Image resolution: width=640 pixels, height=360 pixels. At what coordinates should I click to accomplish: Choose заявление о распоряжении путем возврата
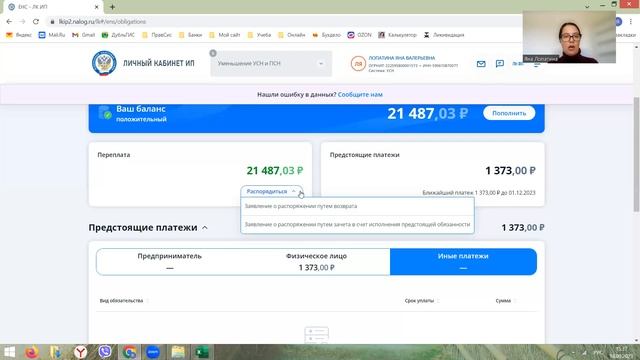358,206
